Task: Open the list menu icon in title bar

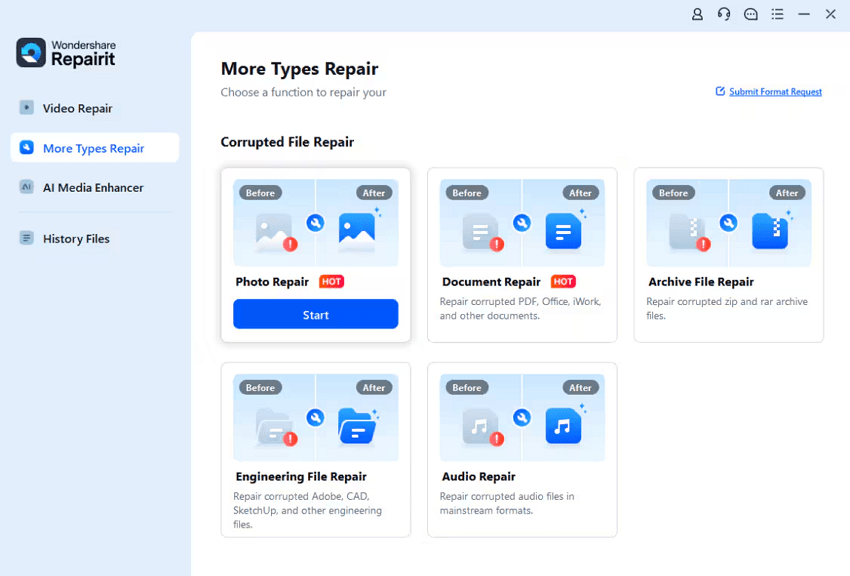Action: 777,15
